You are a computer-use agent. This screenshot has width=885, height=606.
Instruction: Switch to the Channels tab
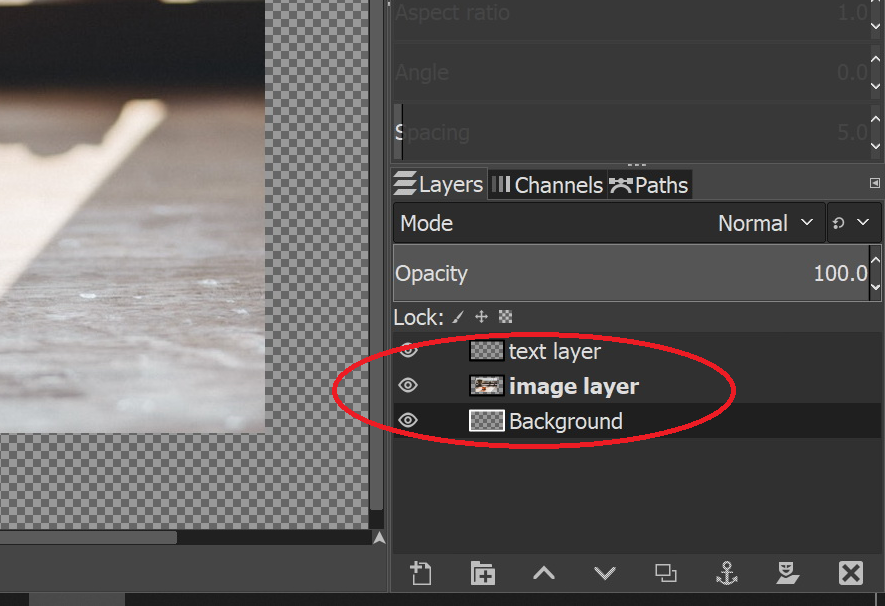pos(547,185)
